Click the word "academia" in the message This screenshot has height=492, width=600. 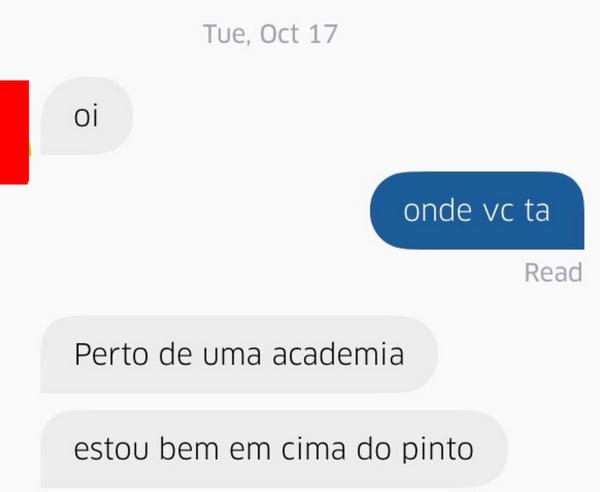pyautogui.click(x=338, y=354)
